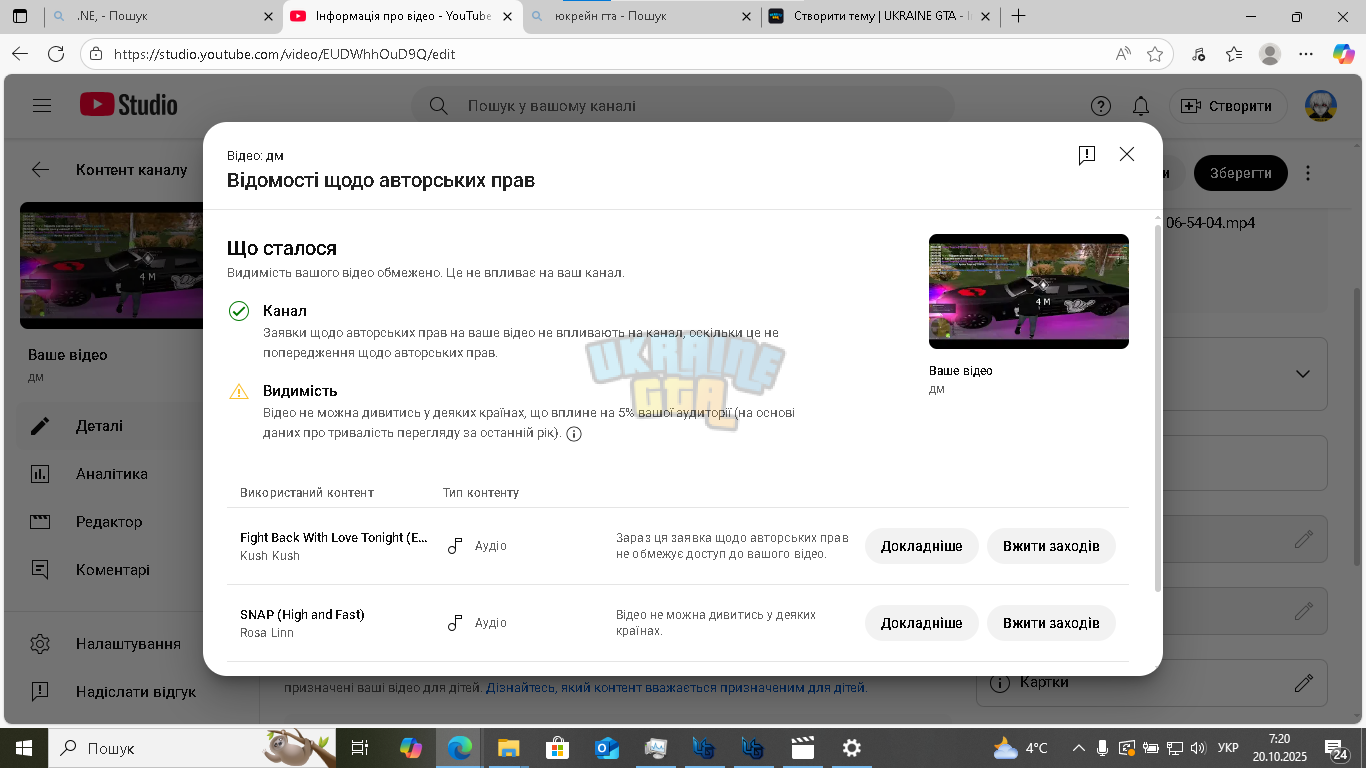Open the Створити create button
The width and height of the screenshot is (1366, 768).
coord(1228,106)
